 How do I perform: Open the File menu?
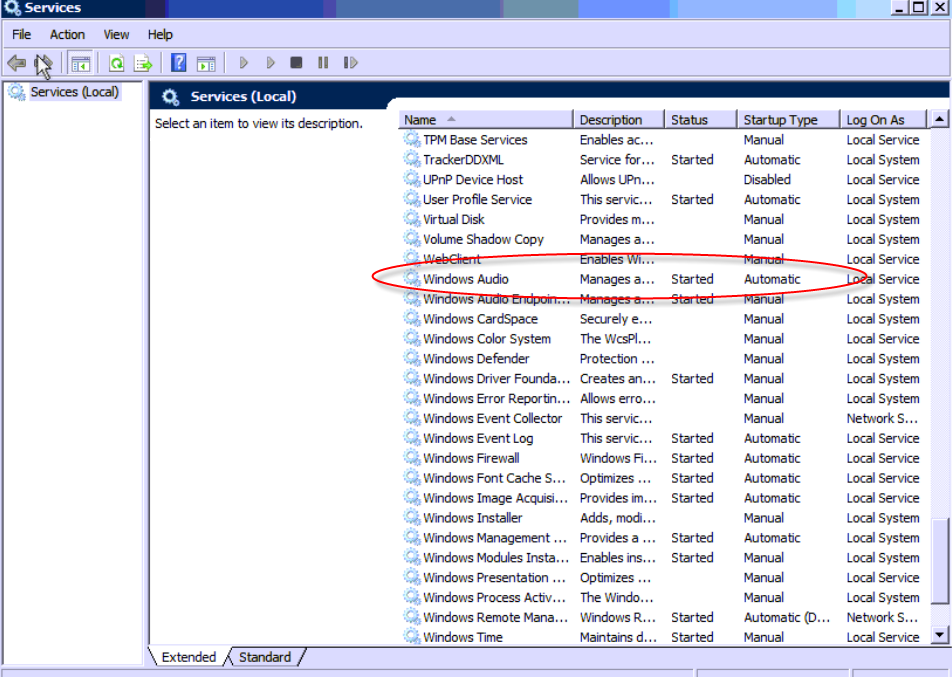pyautogui.click(x=21, y=35)
